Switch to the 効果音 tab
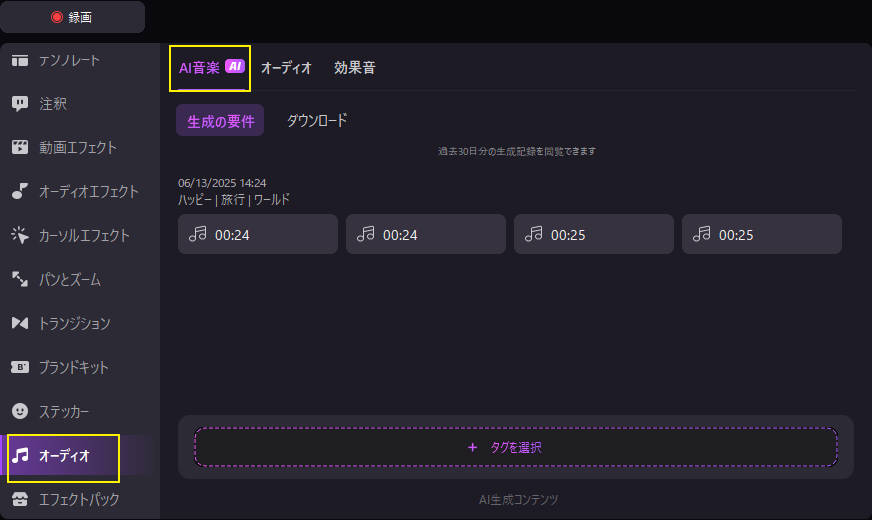 [355, 68]
